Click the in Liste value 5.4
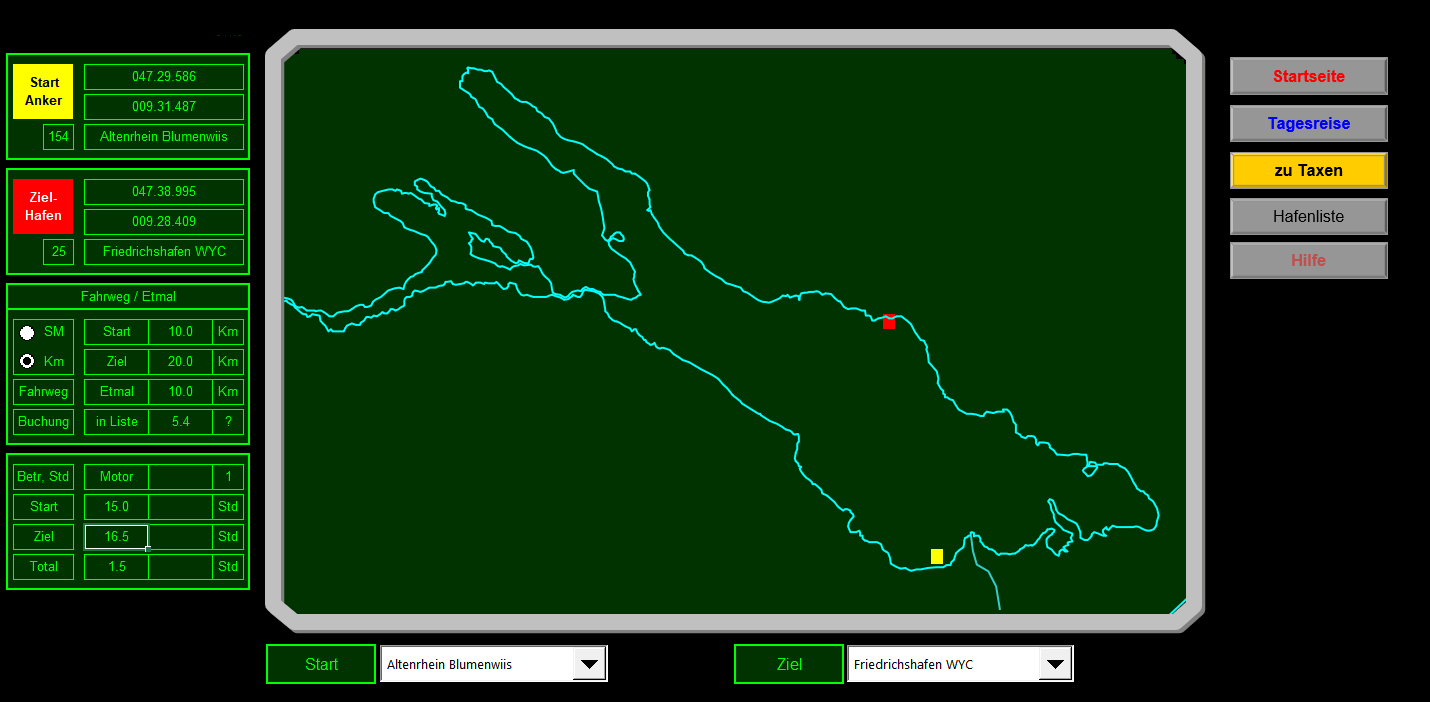Viewport: 1430px width, 702px height. [x=180, y=421]
